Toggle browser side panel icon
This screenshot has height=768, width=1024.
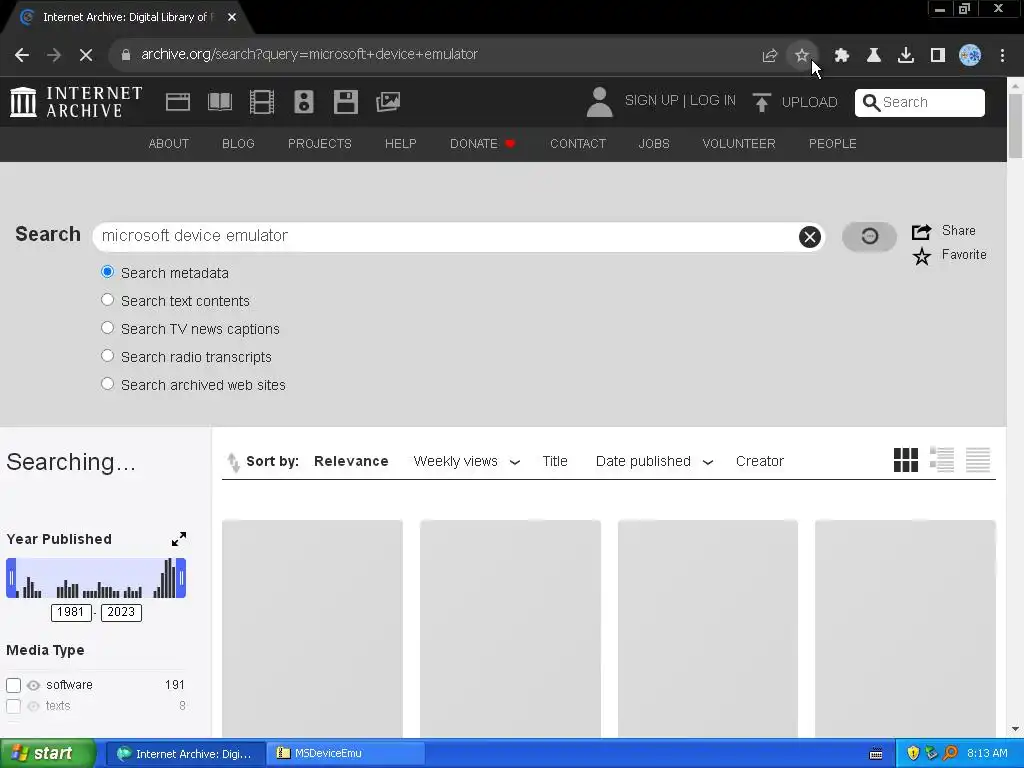point(938,55)
